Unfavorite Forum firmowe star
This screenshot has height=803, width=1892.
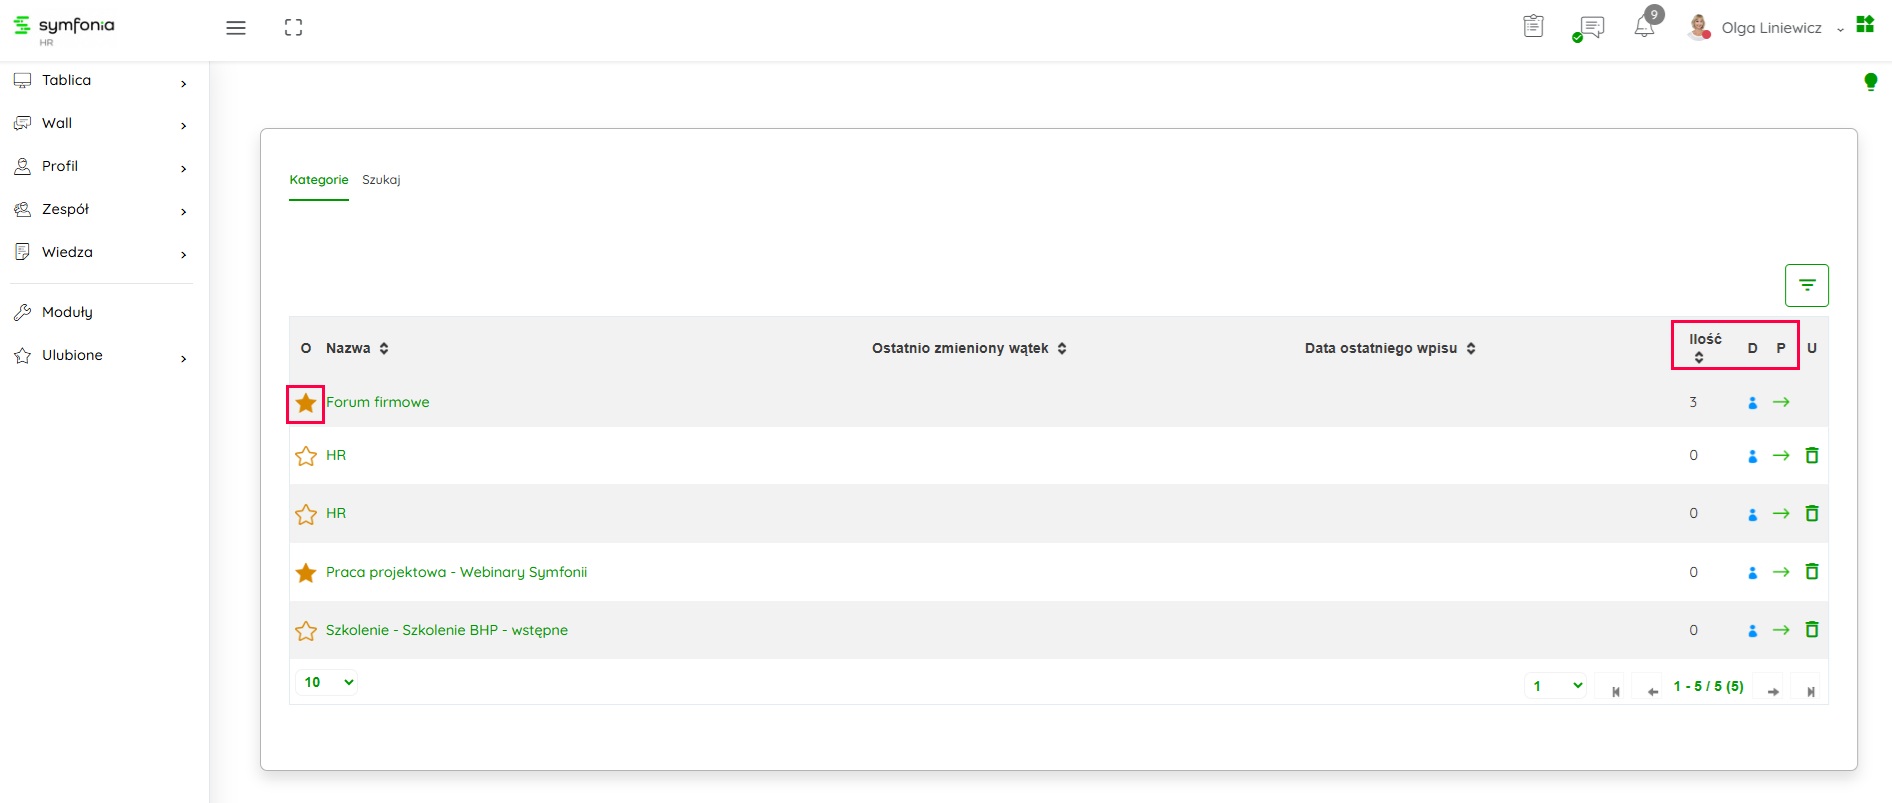click(306, 403)
